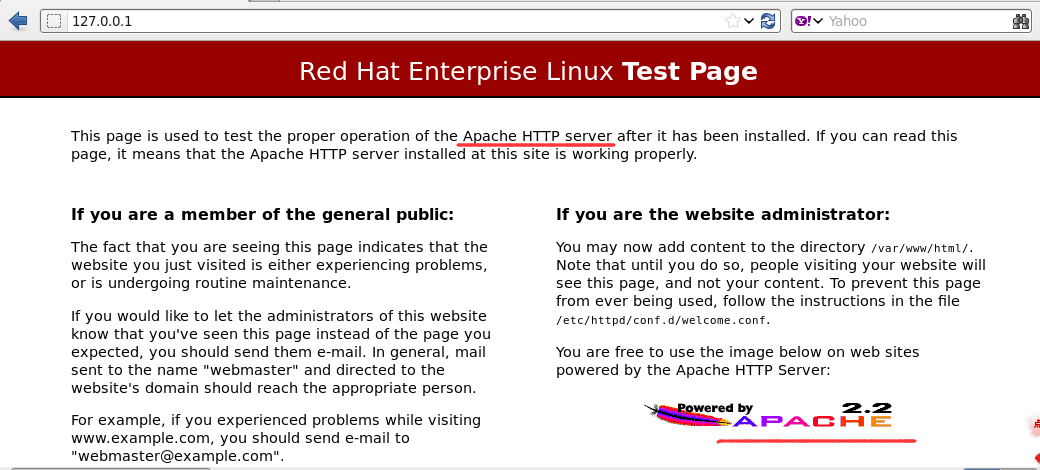This screenshot has height=470, width=1040.
Task: Click the 'www.example.com' text
Action: [x=141, y=439]
